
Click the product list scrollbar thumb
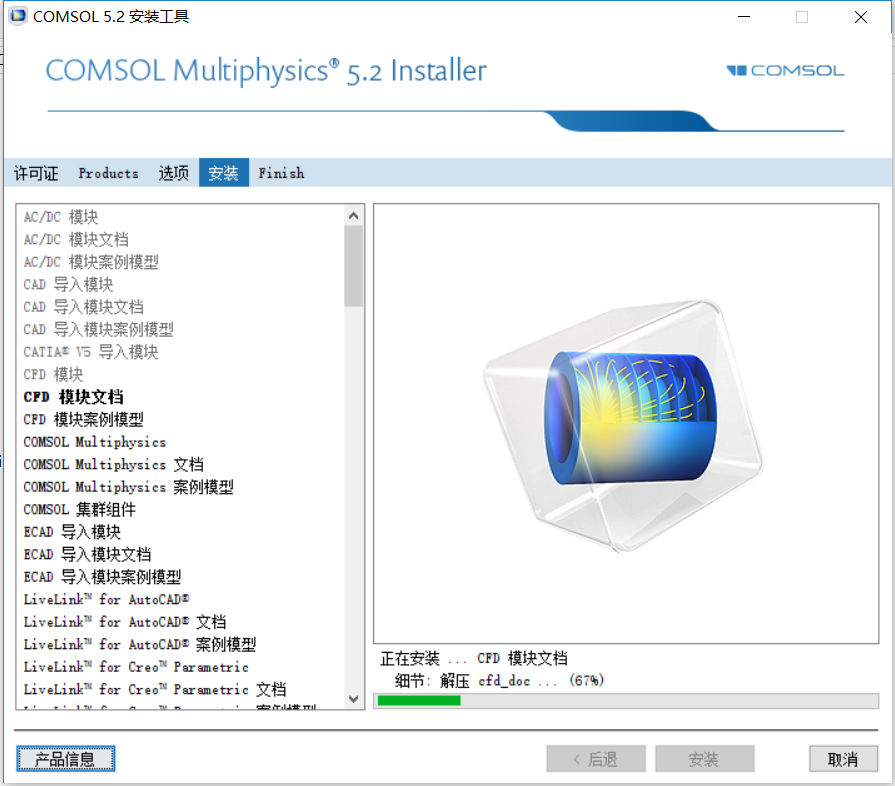pyautogui.click(x=353, y=267)
